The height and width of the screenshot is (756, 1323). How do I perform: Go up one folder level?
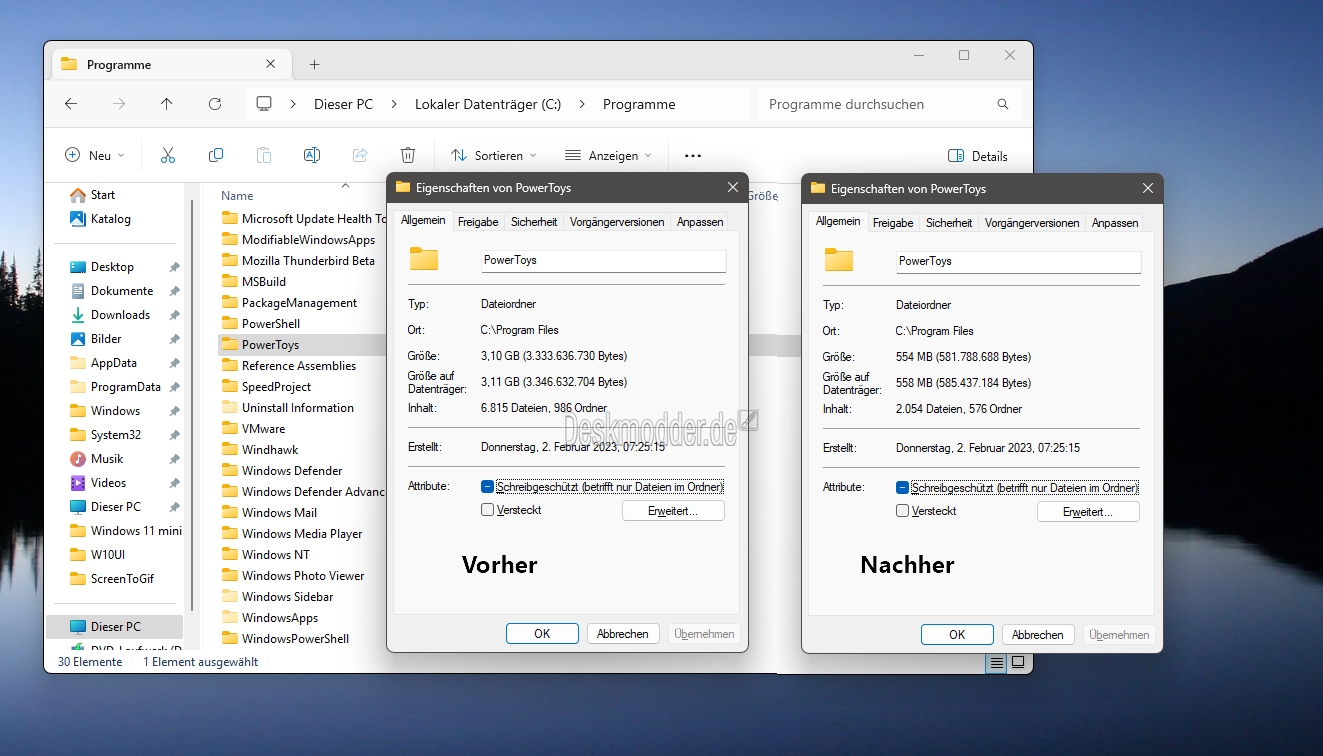tap(166, 104)
